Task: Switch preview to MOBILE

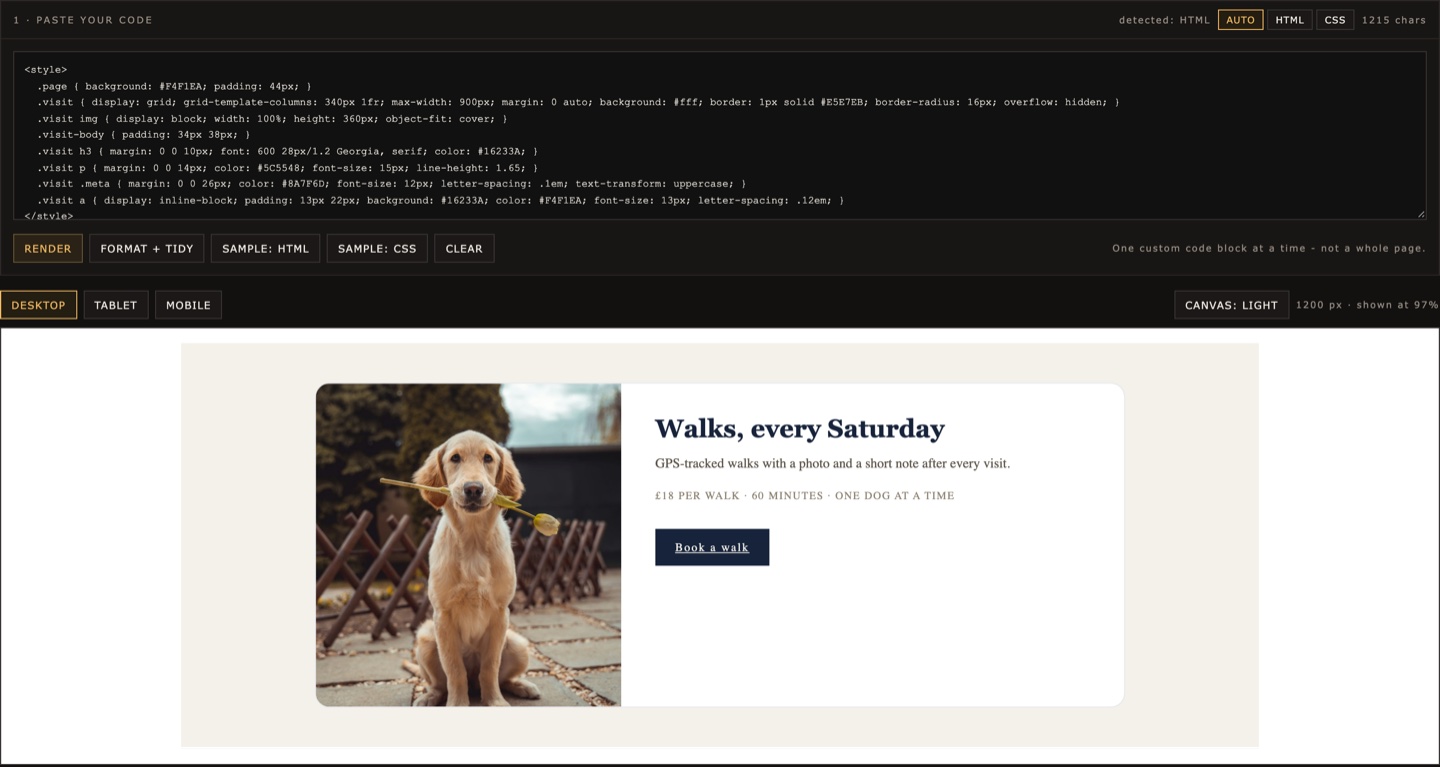Action: 188,305
